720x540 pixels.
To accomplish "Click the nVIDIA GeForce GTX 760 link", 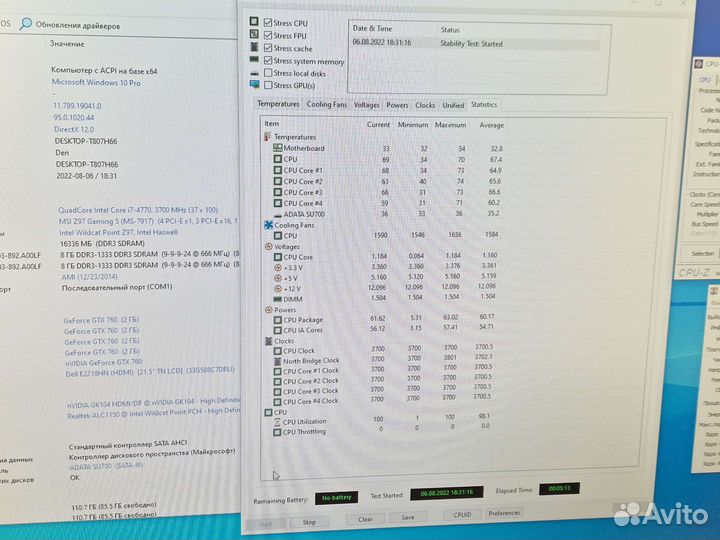I will 104,363.
